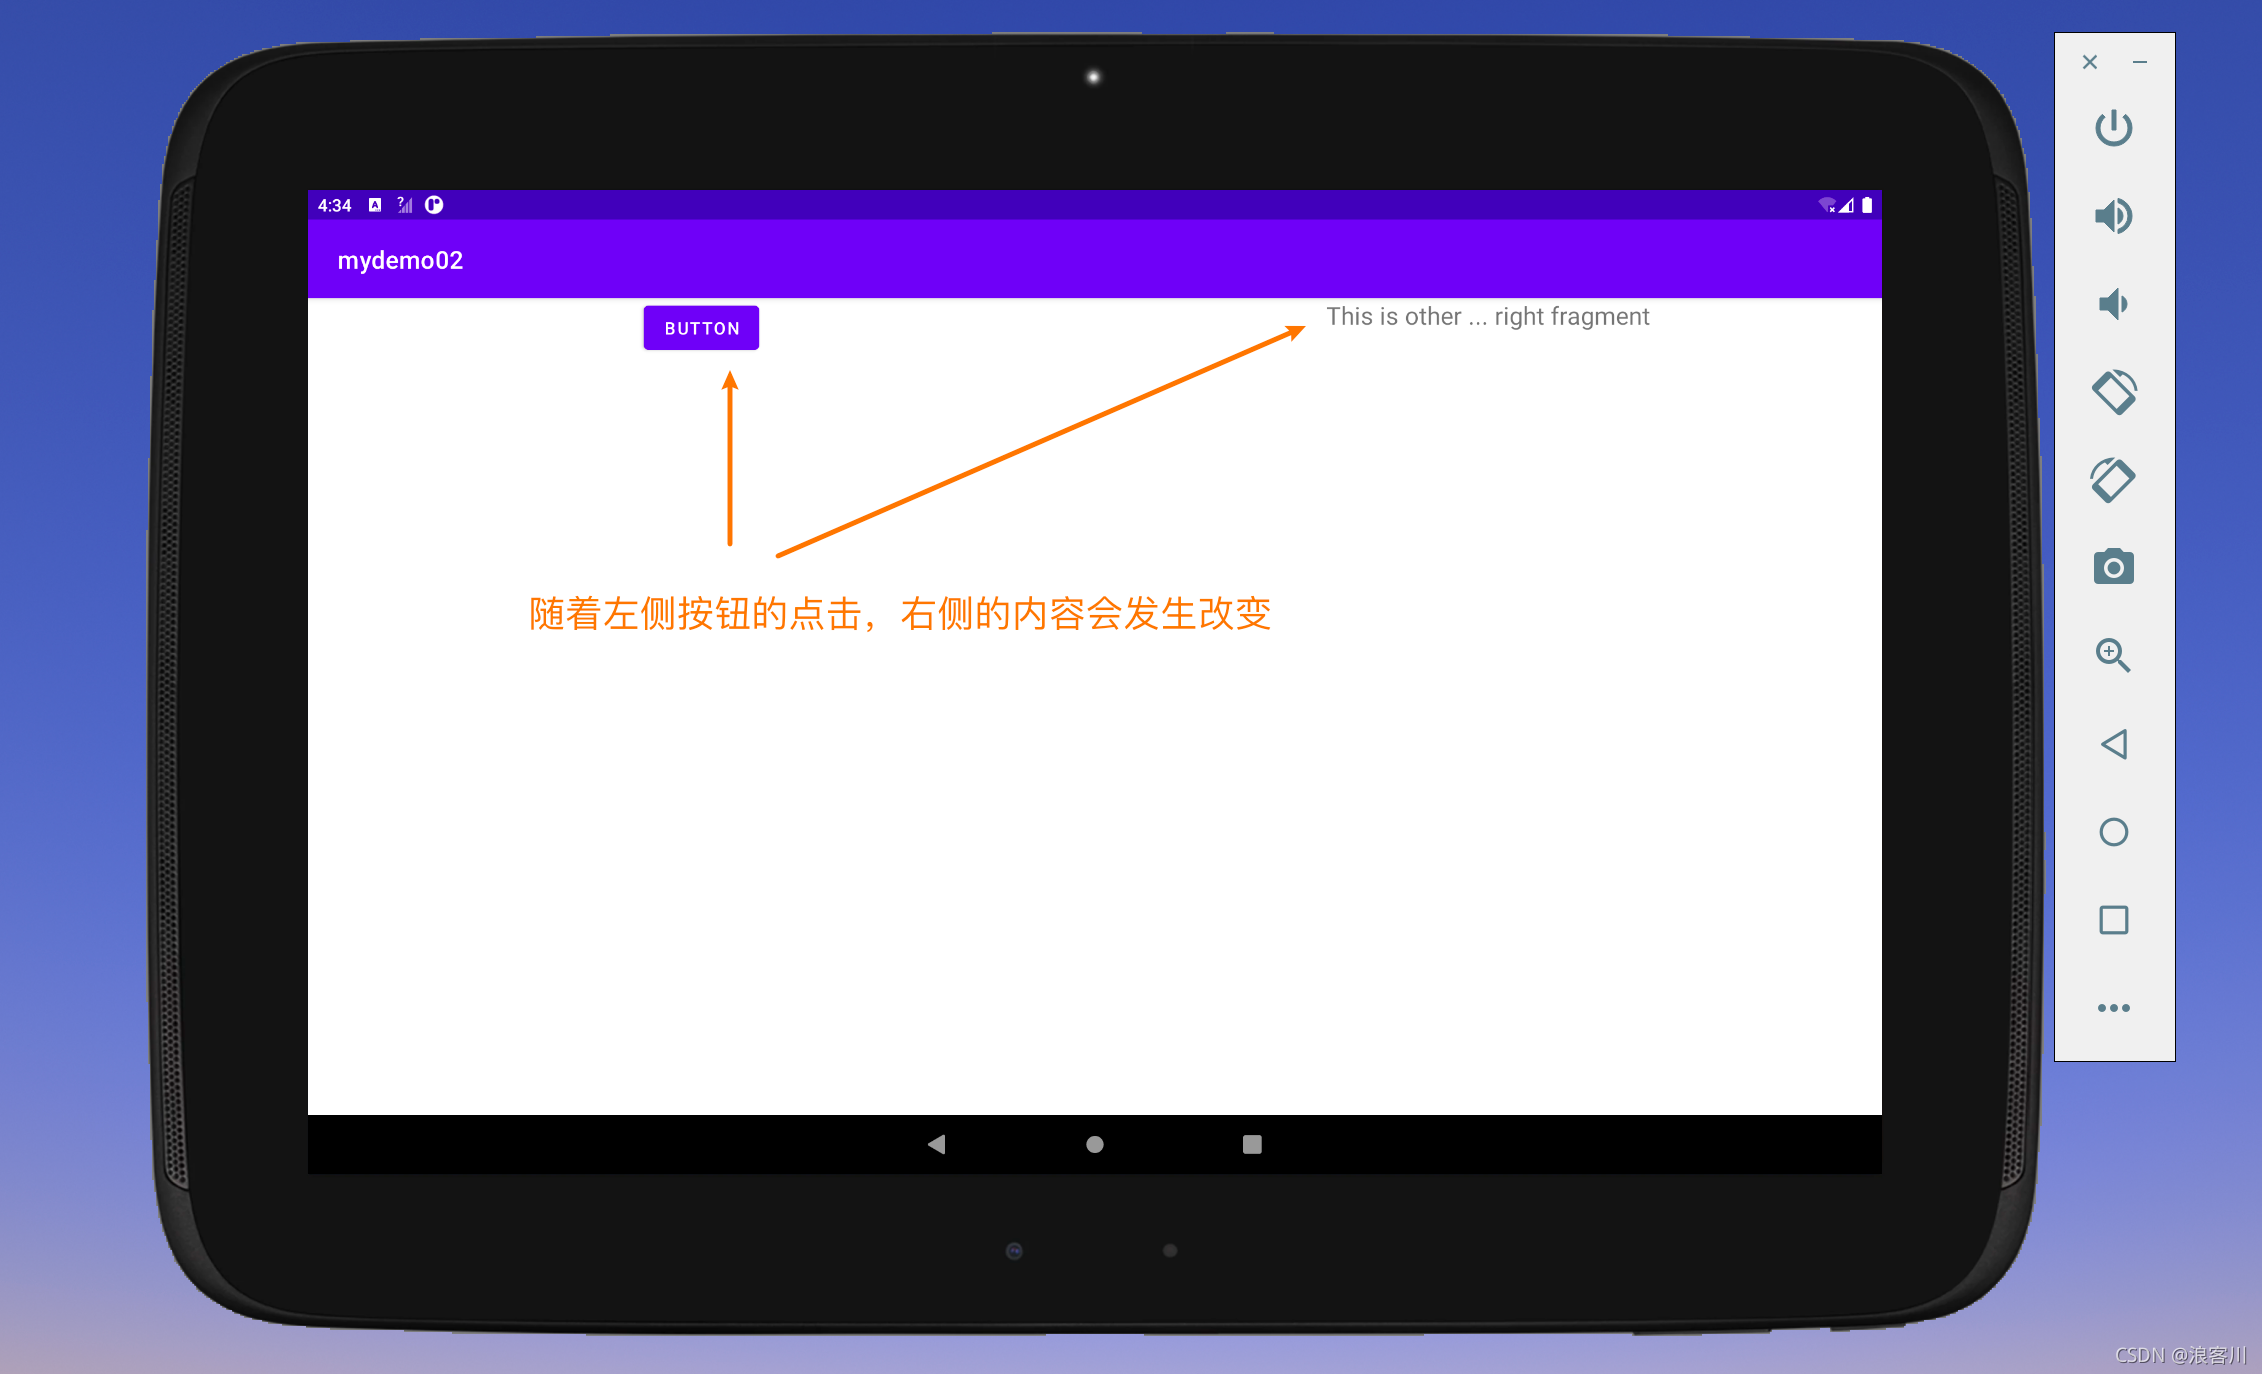Click the wifi-off icon in the status bar
The height and width of the screenshot is (1374, 2262).
pyautogui.click(x=1827, y=205)
